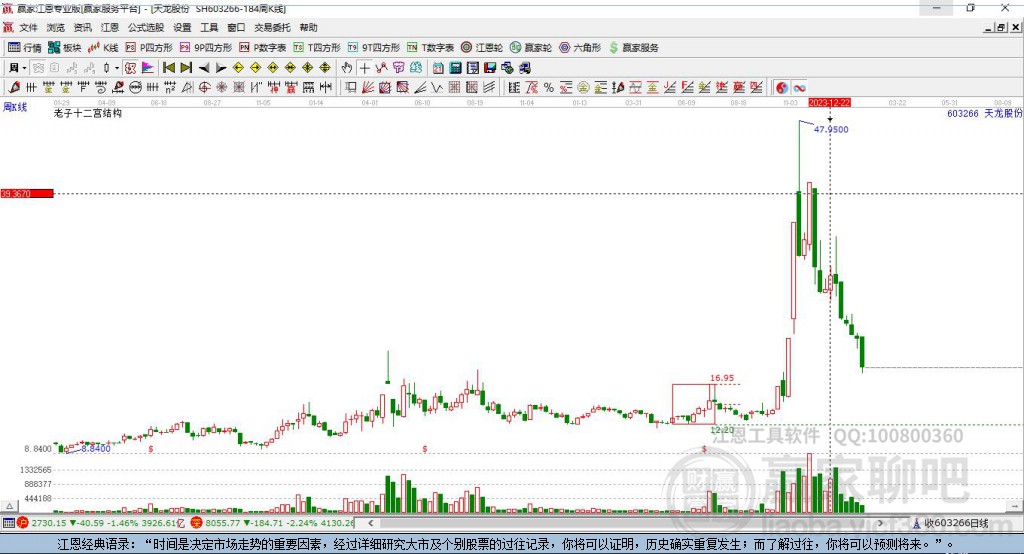1024x554 pixels.
Task: Click the 16.95 price annotation
Action: pos(722,378)
